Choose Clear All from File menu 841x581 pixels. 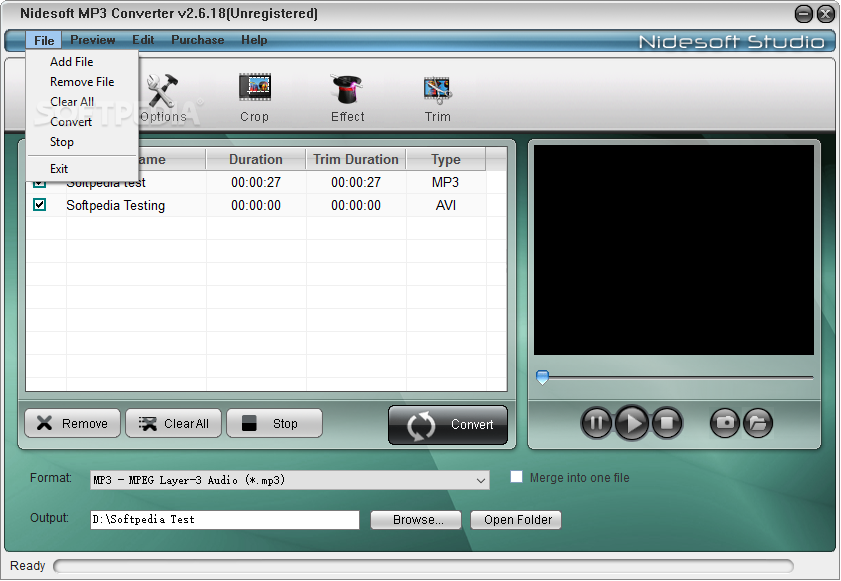[82, 101]
